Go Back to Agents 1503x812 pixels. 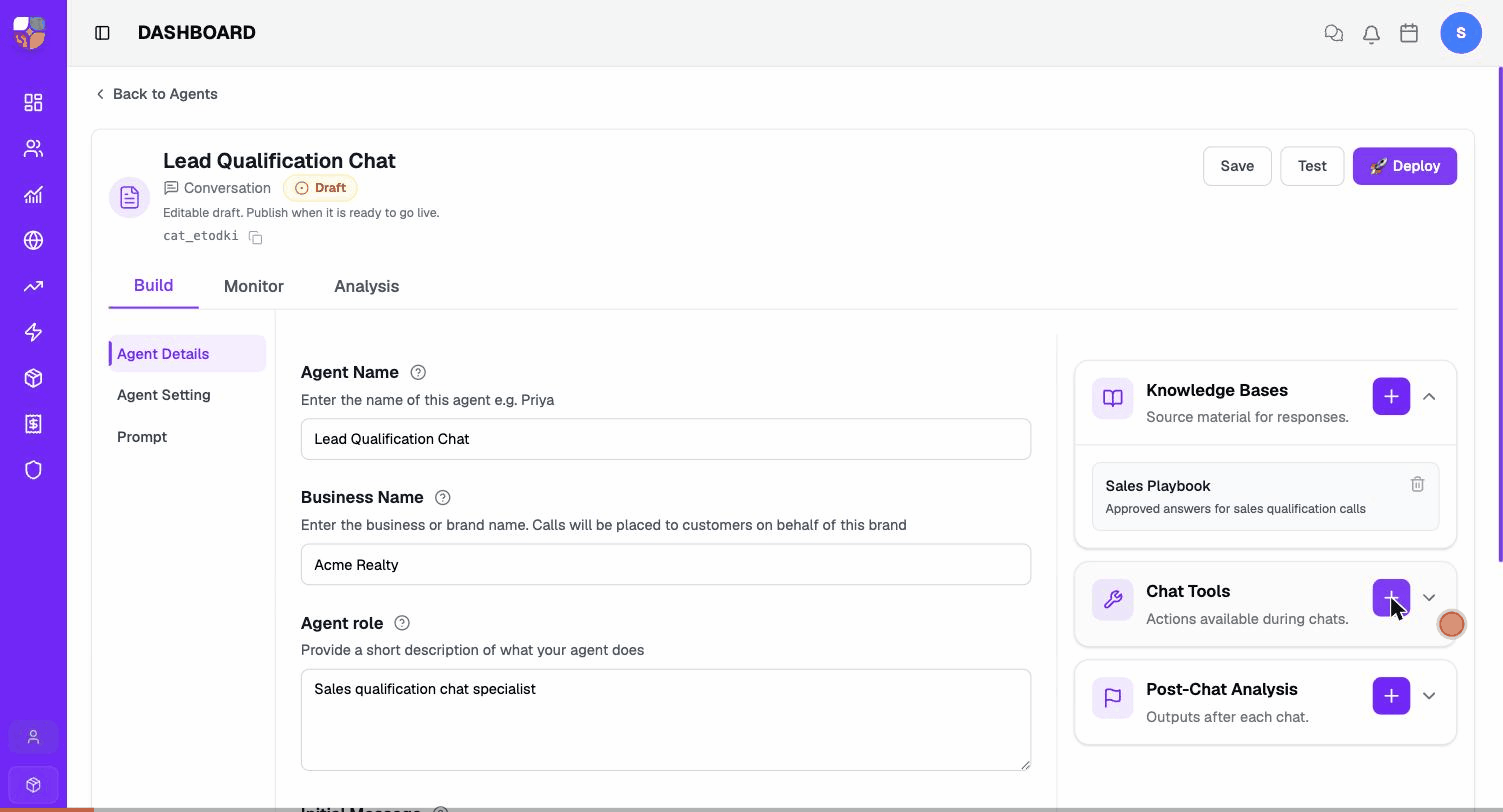pos(156,94)
